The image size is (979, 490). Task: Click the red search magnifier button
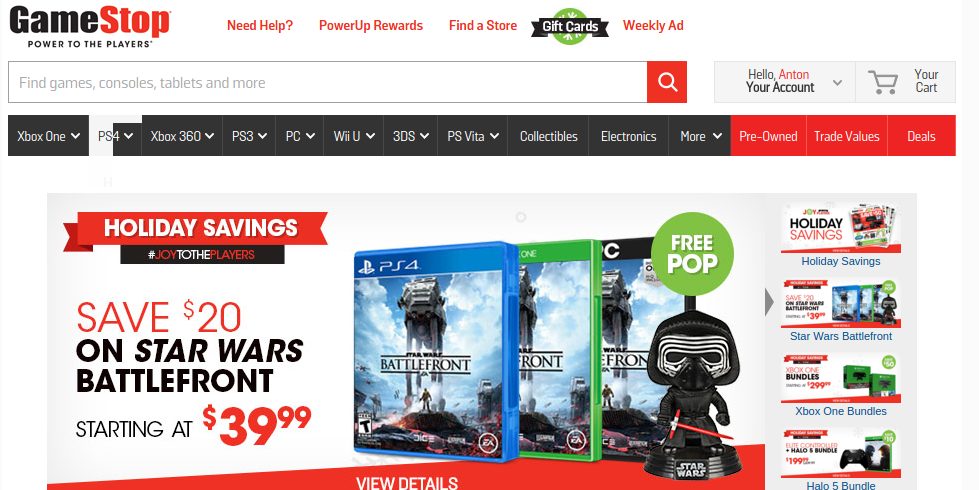point(667,82)
